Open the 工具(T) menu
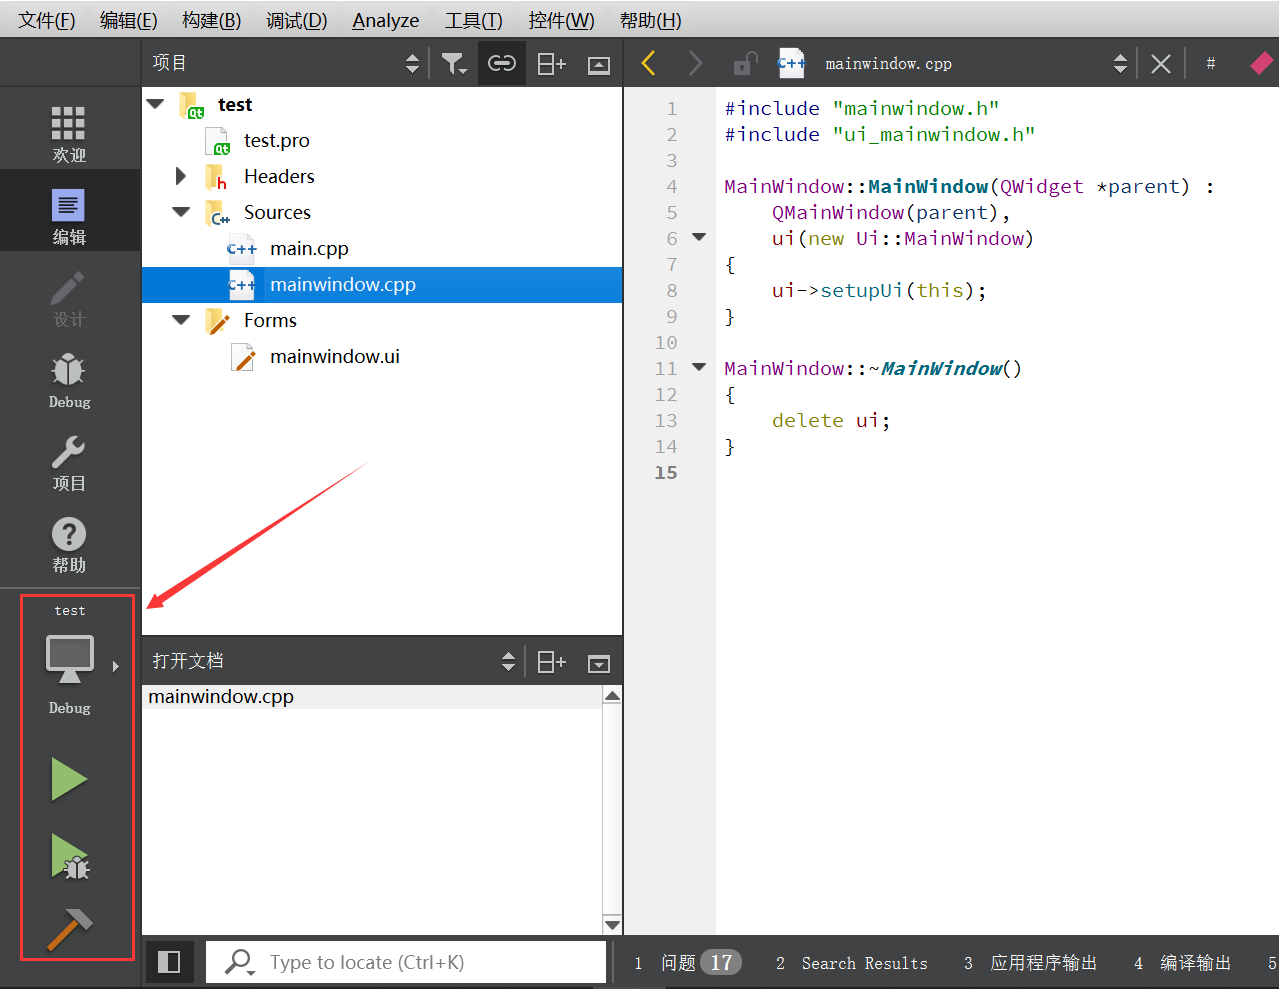This screenshot has height=989, width=1279. tap(474, 20)
